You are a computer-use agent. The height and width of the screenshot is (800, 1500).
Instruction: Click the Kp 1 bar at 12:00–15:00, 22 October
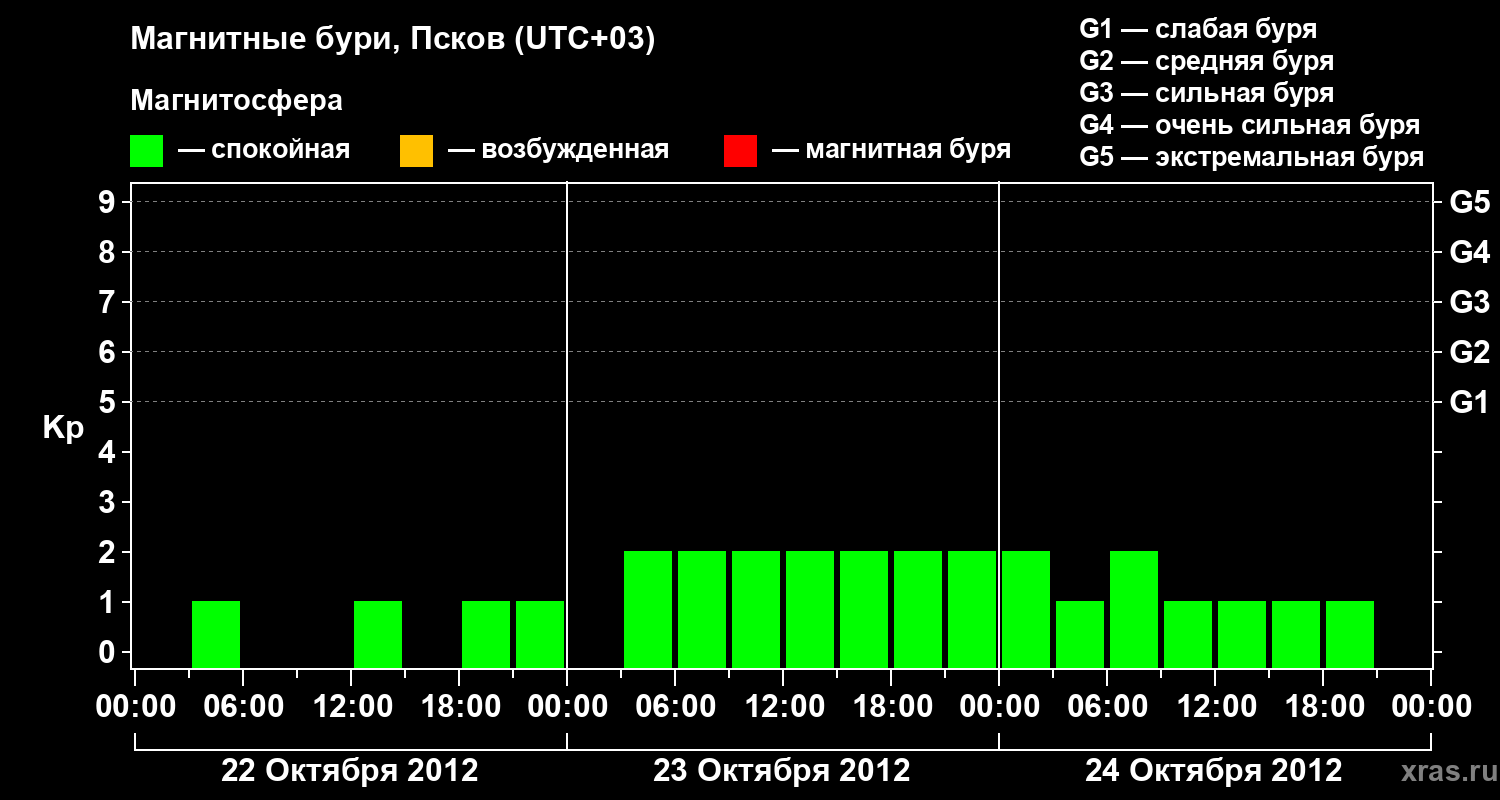tap(378, 634)
